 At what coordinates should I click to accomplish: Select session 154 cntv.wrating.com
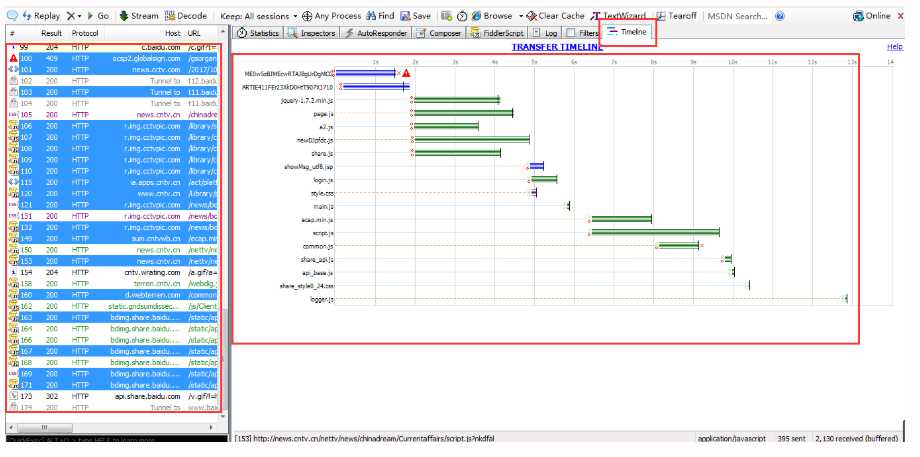pyautogui.click(x=112, y=272)
